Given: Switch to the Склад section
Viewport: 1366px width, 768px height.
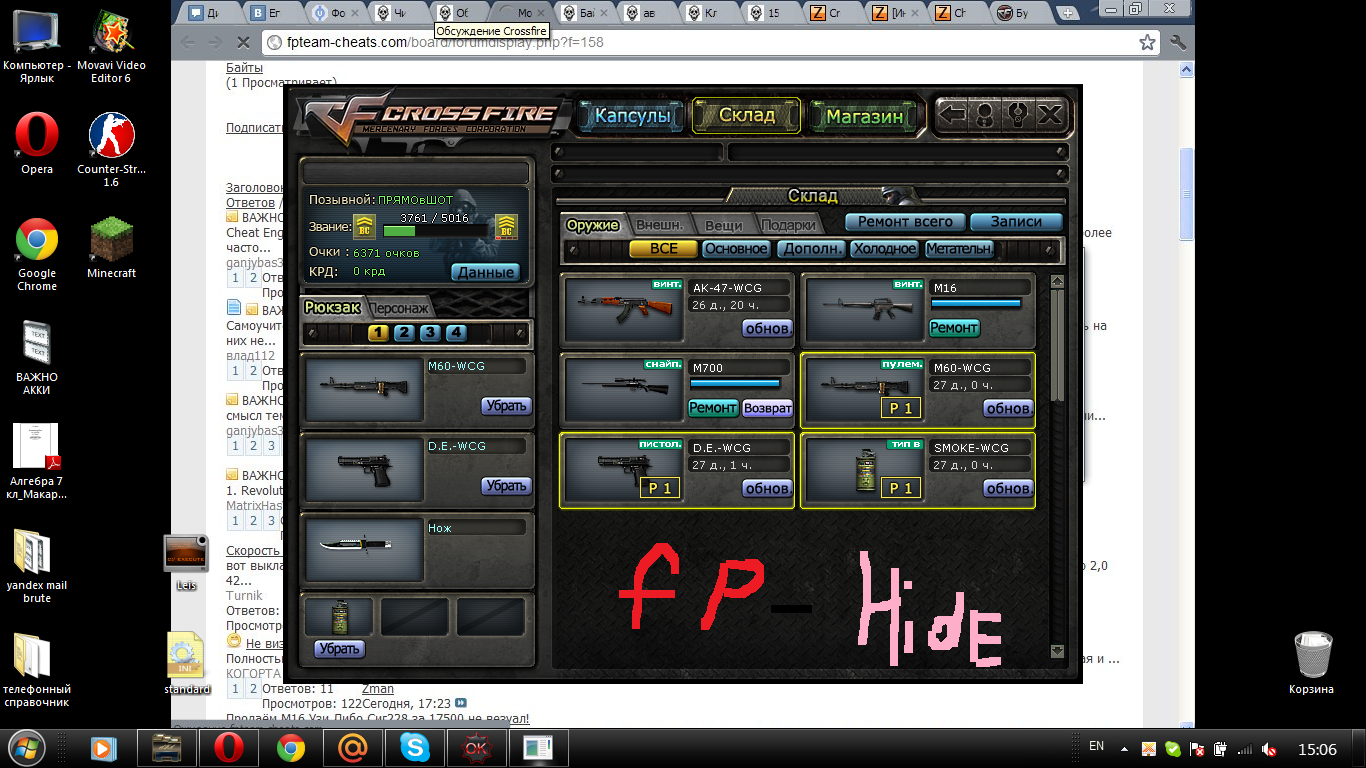Looking at the screenshot, I should 747,115.
